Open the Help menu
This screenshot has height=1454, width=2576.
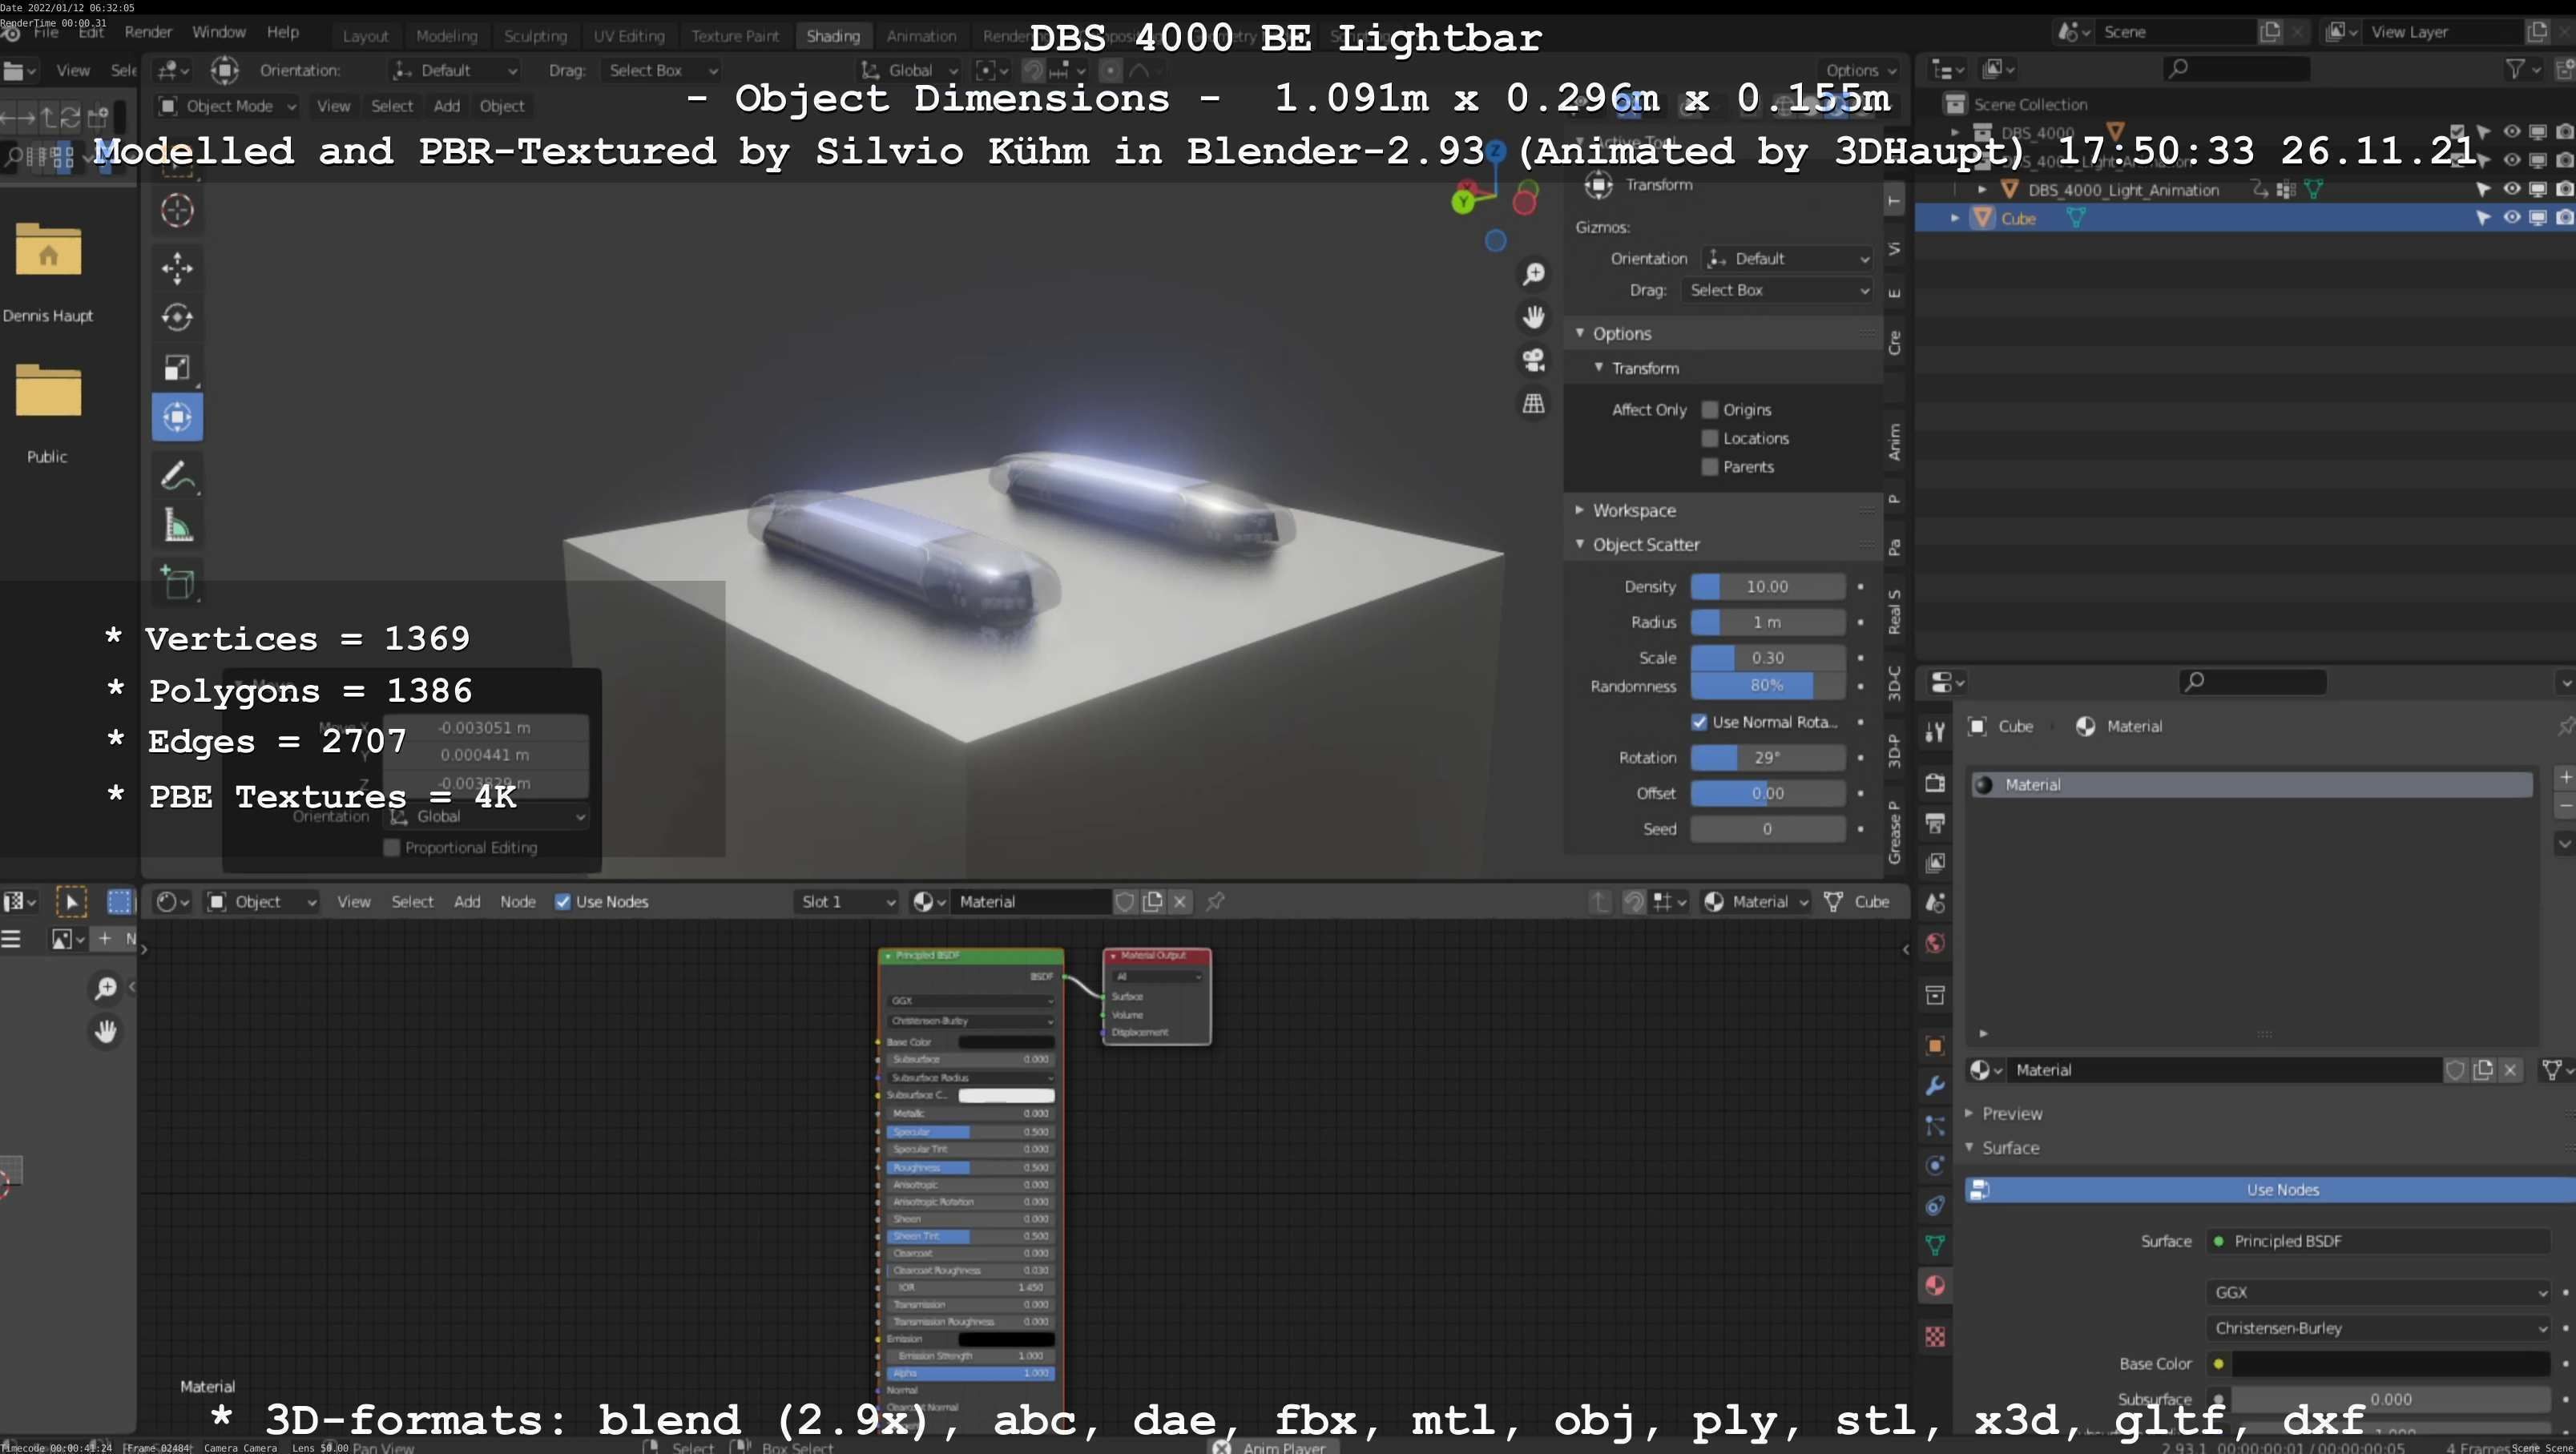tap(283, 32)
